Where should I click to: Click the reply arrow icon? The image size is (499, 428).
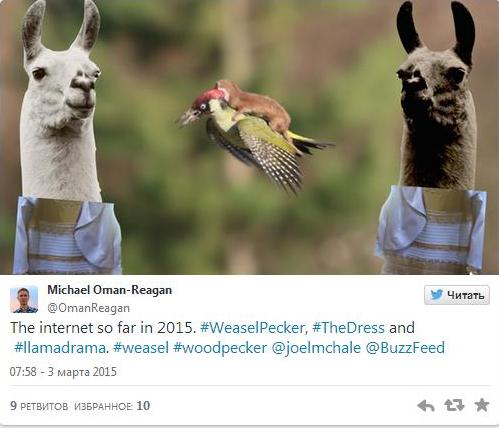coord(426,406)
